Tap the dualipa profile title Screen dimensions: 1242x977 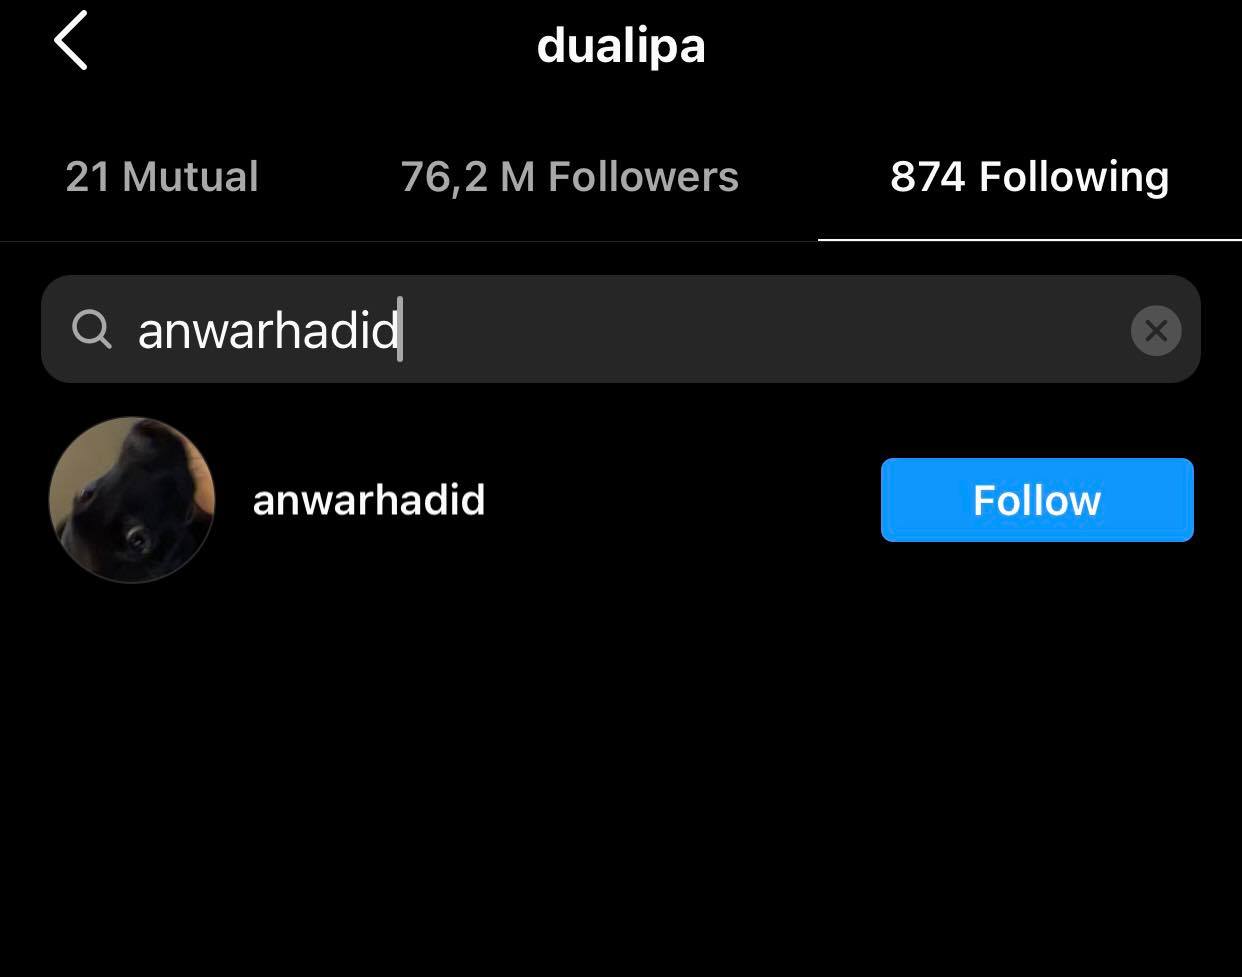(x=621, y=46)
